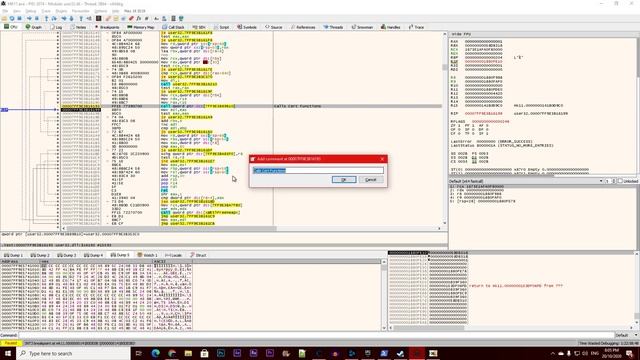640x360 pixels.
Task: Open Microsoft Edge from the taskbar
Action: (156, 353)
